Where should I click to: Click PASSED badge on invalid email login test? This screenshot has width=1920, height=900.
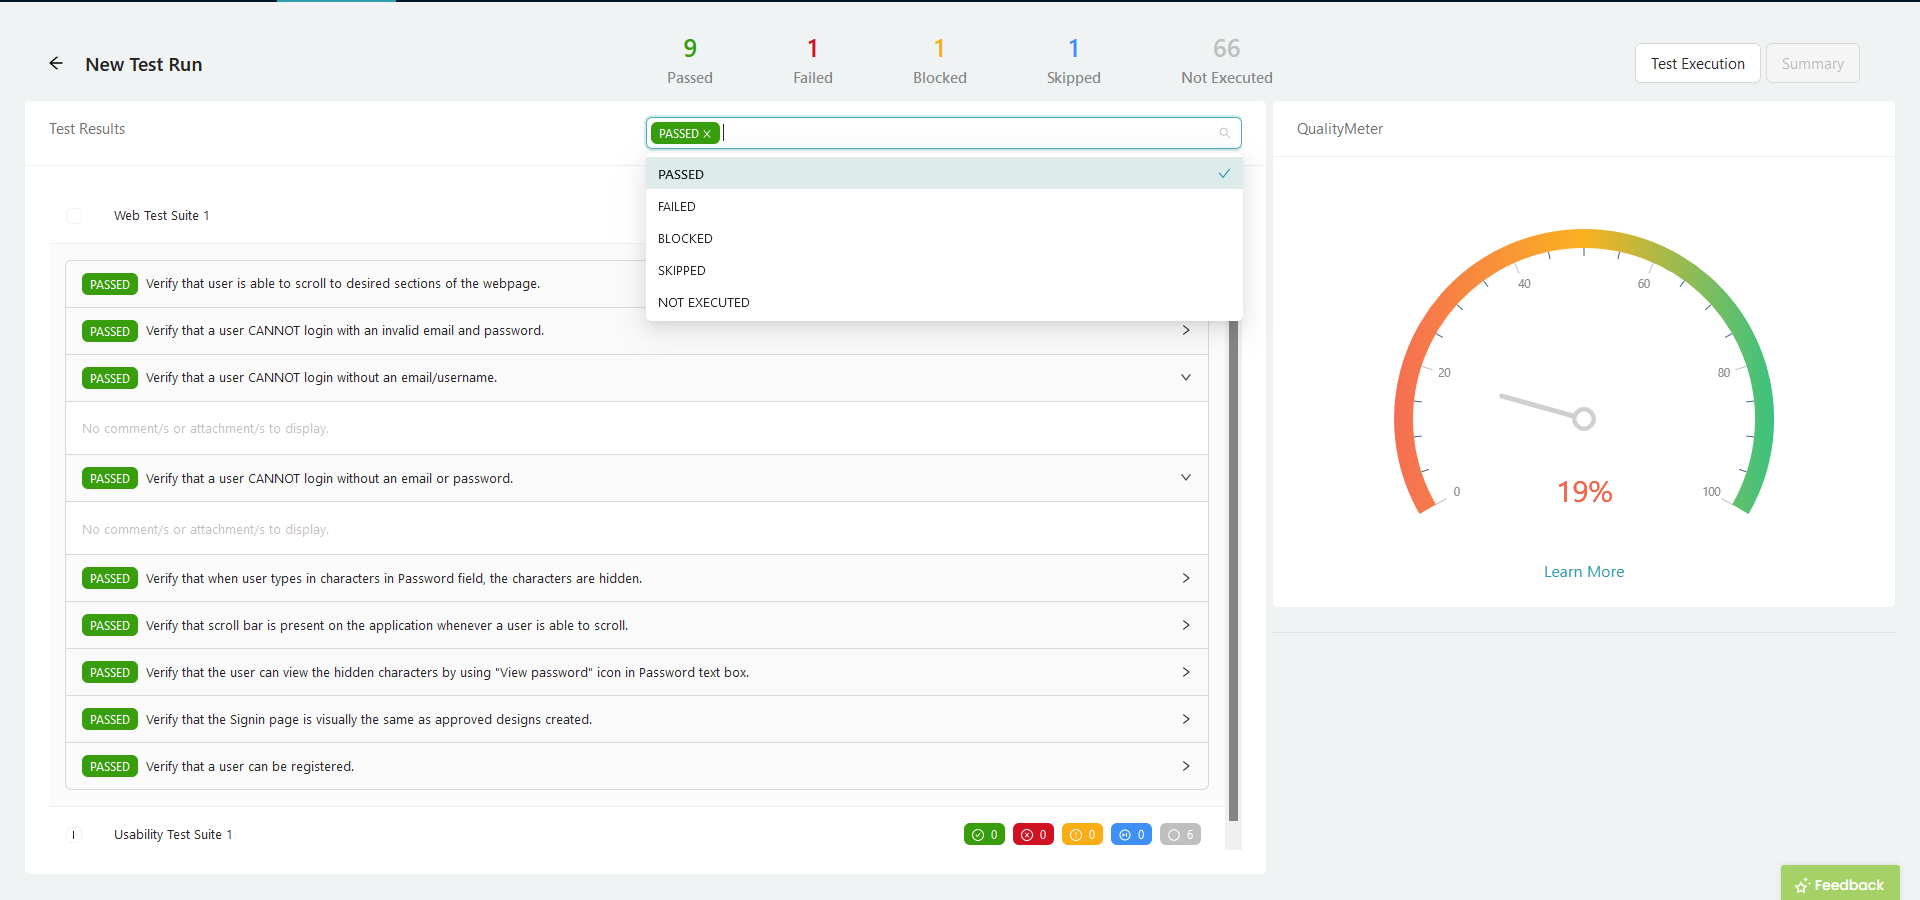tap(110, 331)
